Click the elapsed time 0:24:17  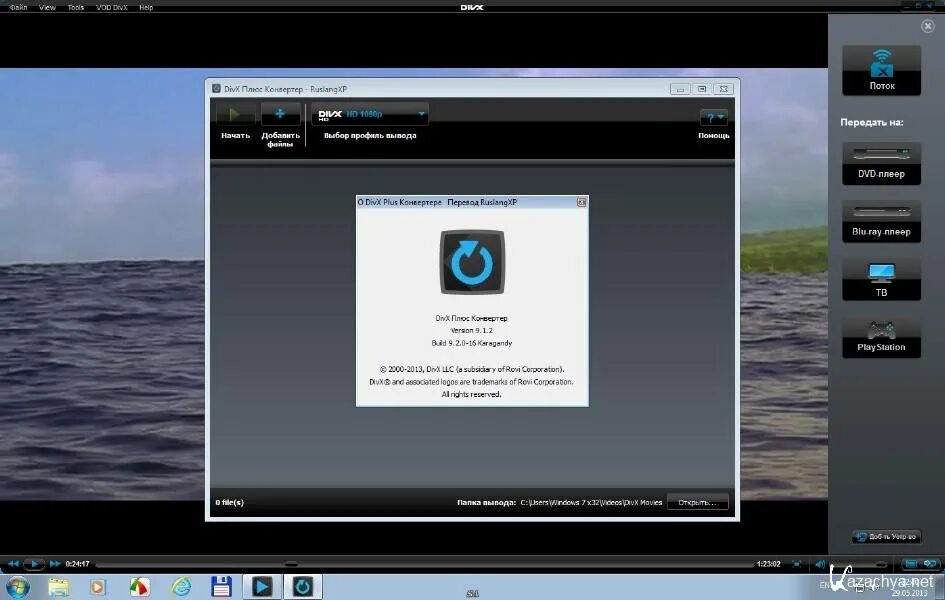(77, 564)
